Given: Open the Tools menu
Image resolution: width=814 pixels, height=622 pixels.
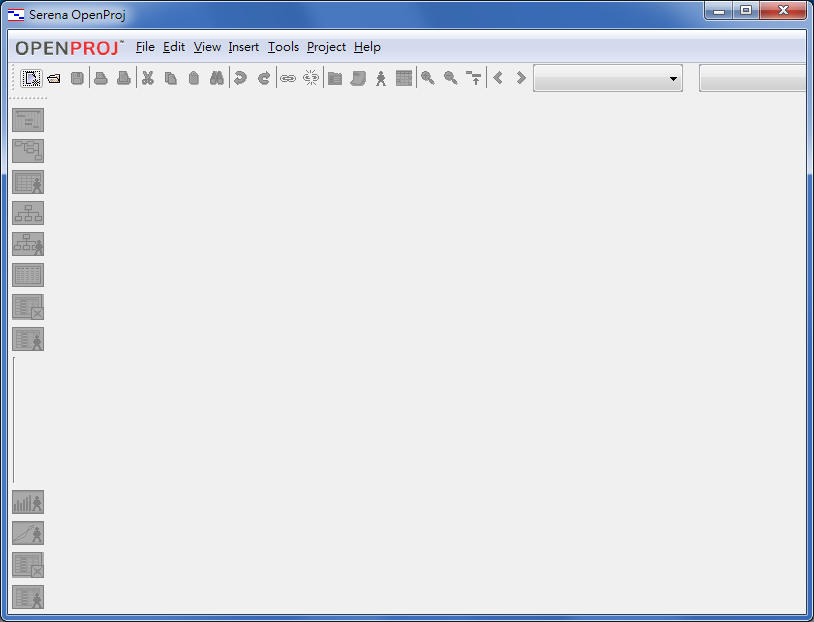Looking at the screenshot, I should [x=283, y=47].
